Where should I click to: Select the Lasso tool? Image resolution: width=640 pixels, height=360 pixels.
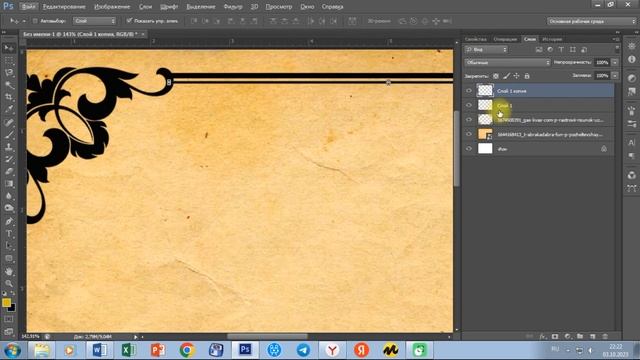(x=9, y=73)
